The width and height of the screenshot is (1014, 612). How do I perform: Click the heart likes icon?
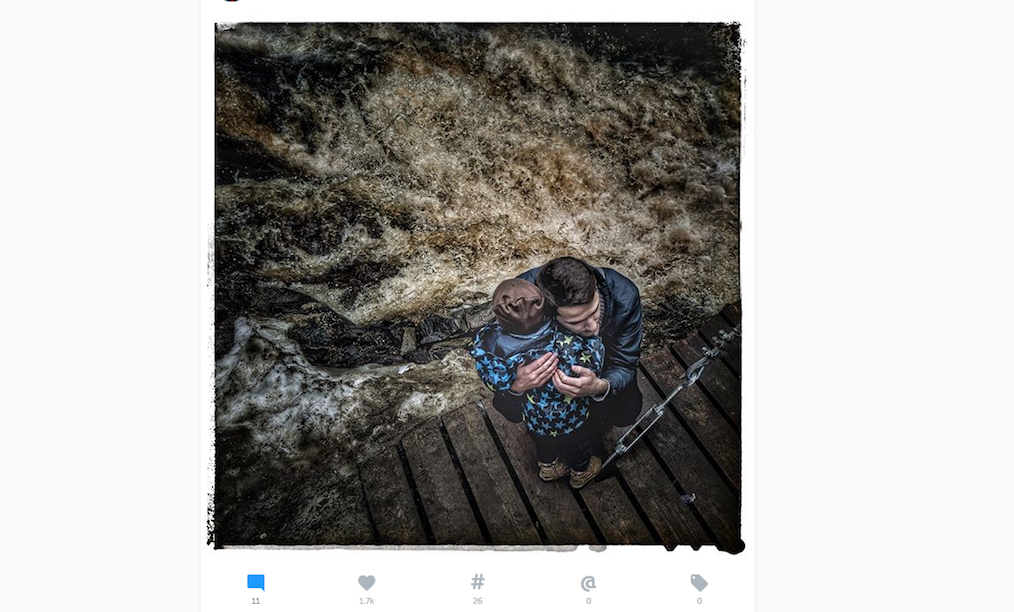pos(367,582)
